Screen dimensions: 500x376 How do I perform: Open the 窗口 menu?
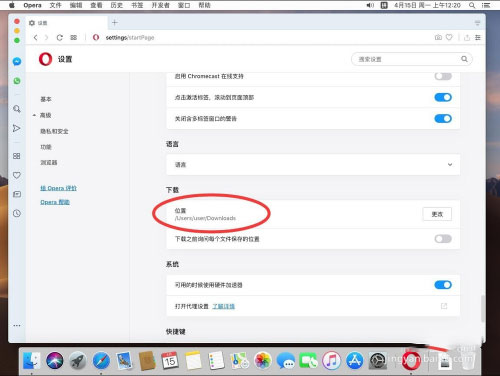coord(184,5)
